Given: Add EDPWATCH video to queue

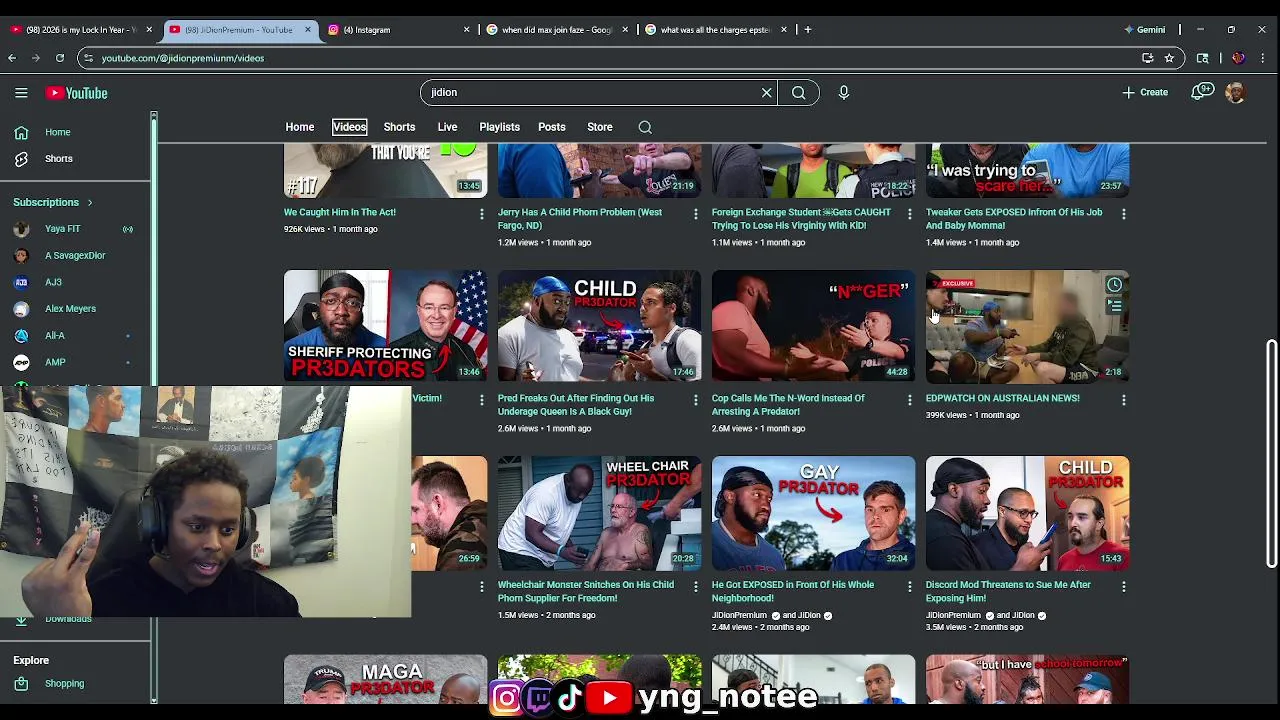Looking at the screenshot, I should point(1114,306).
